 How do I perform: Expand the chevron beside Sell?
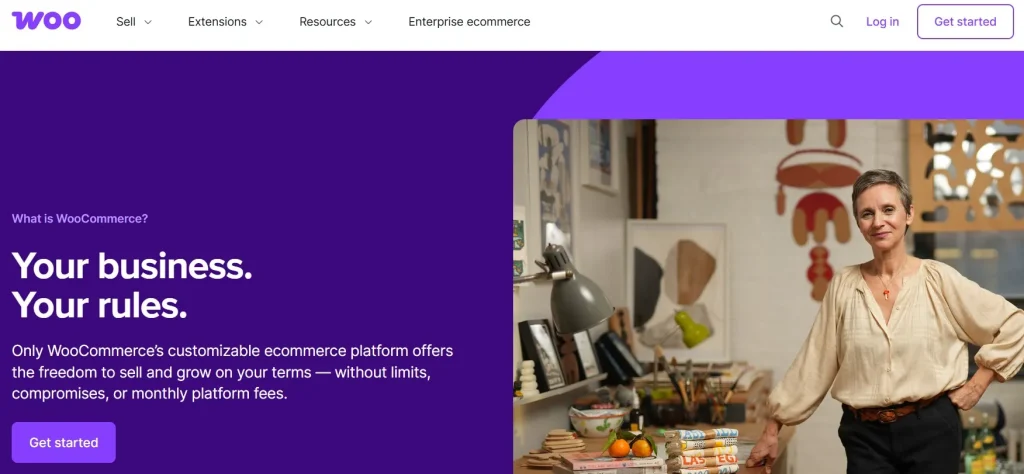[148, 22]
